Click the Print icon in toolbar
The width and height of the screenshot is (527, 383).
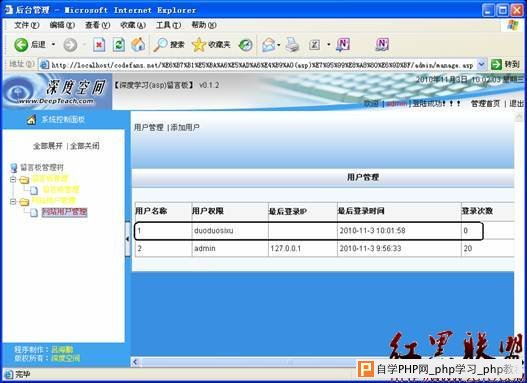pyautogui.click(x=292, y=45)
